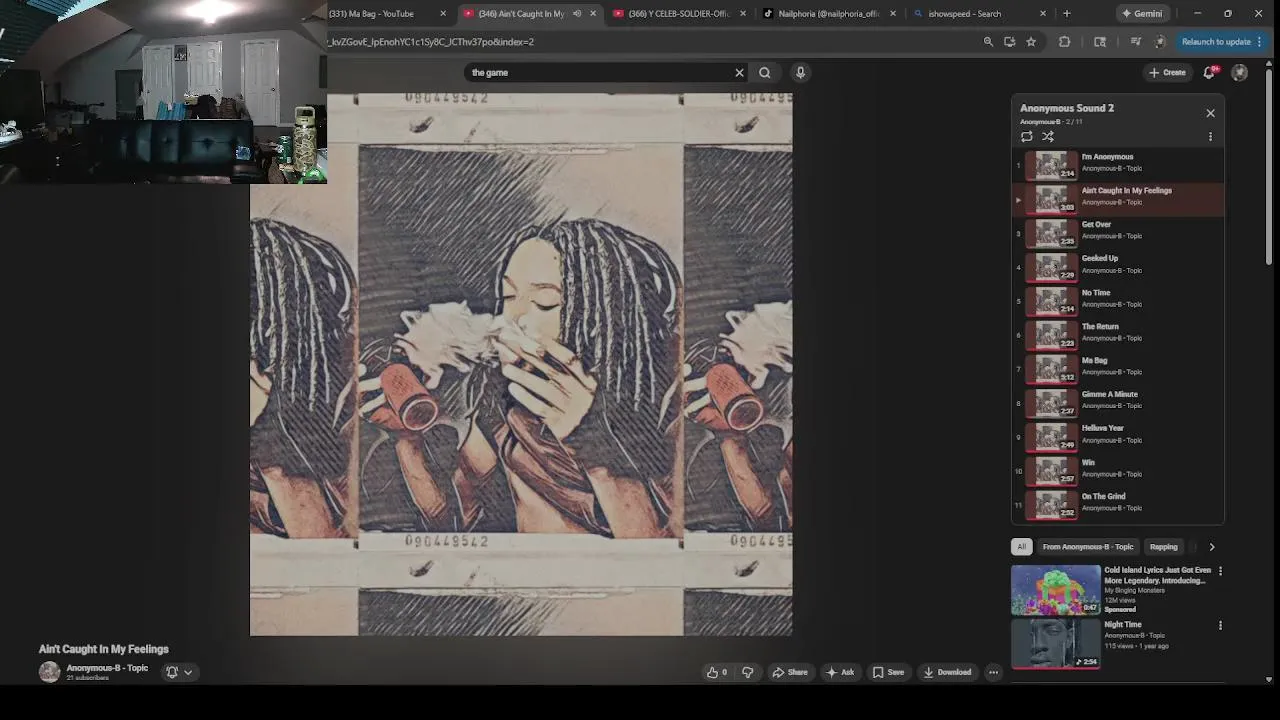The height and width of the screenshot is (720, 1280).
Task: Open sponsored Cold Island Lyrics video thumbnail
Action: pos(1055,589)
